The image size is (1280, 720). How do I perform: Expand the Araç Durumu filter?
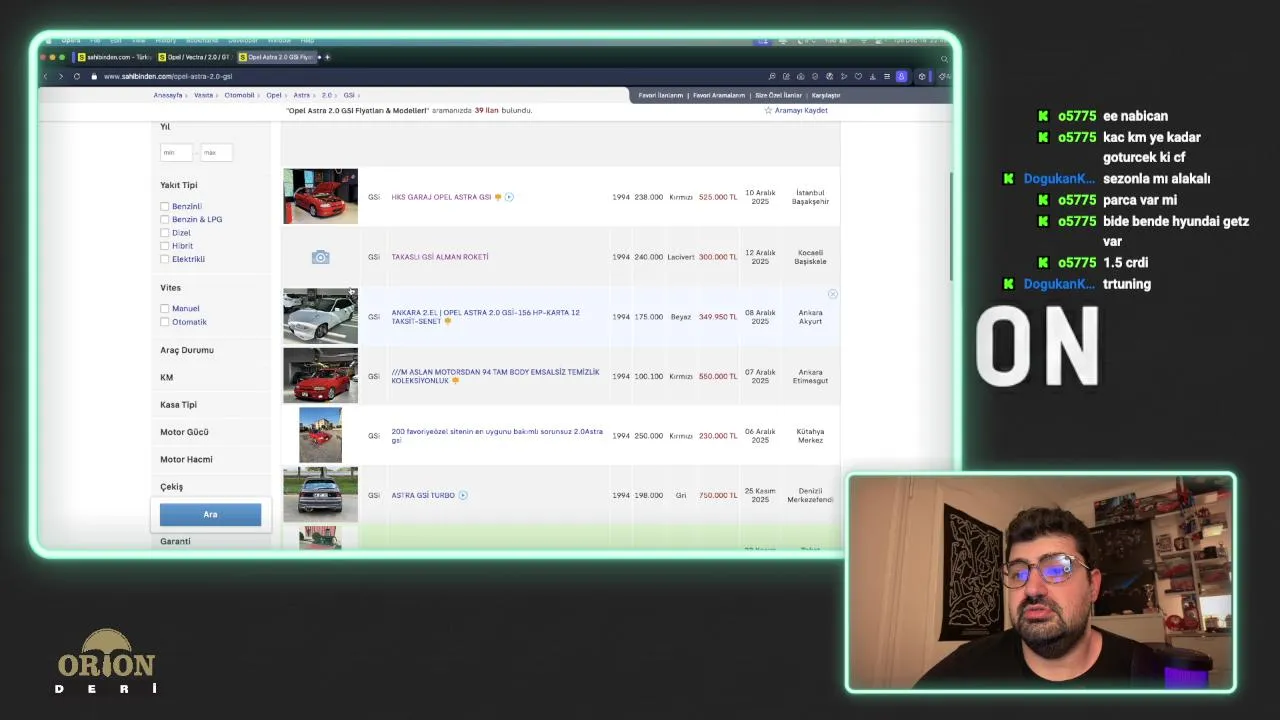pos(187,350)
